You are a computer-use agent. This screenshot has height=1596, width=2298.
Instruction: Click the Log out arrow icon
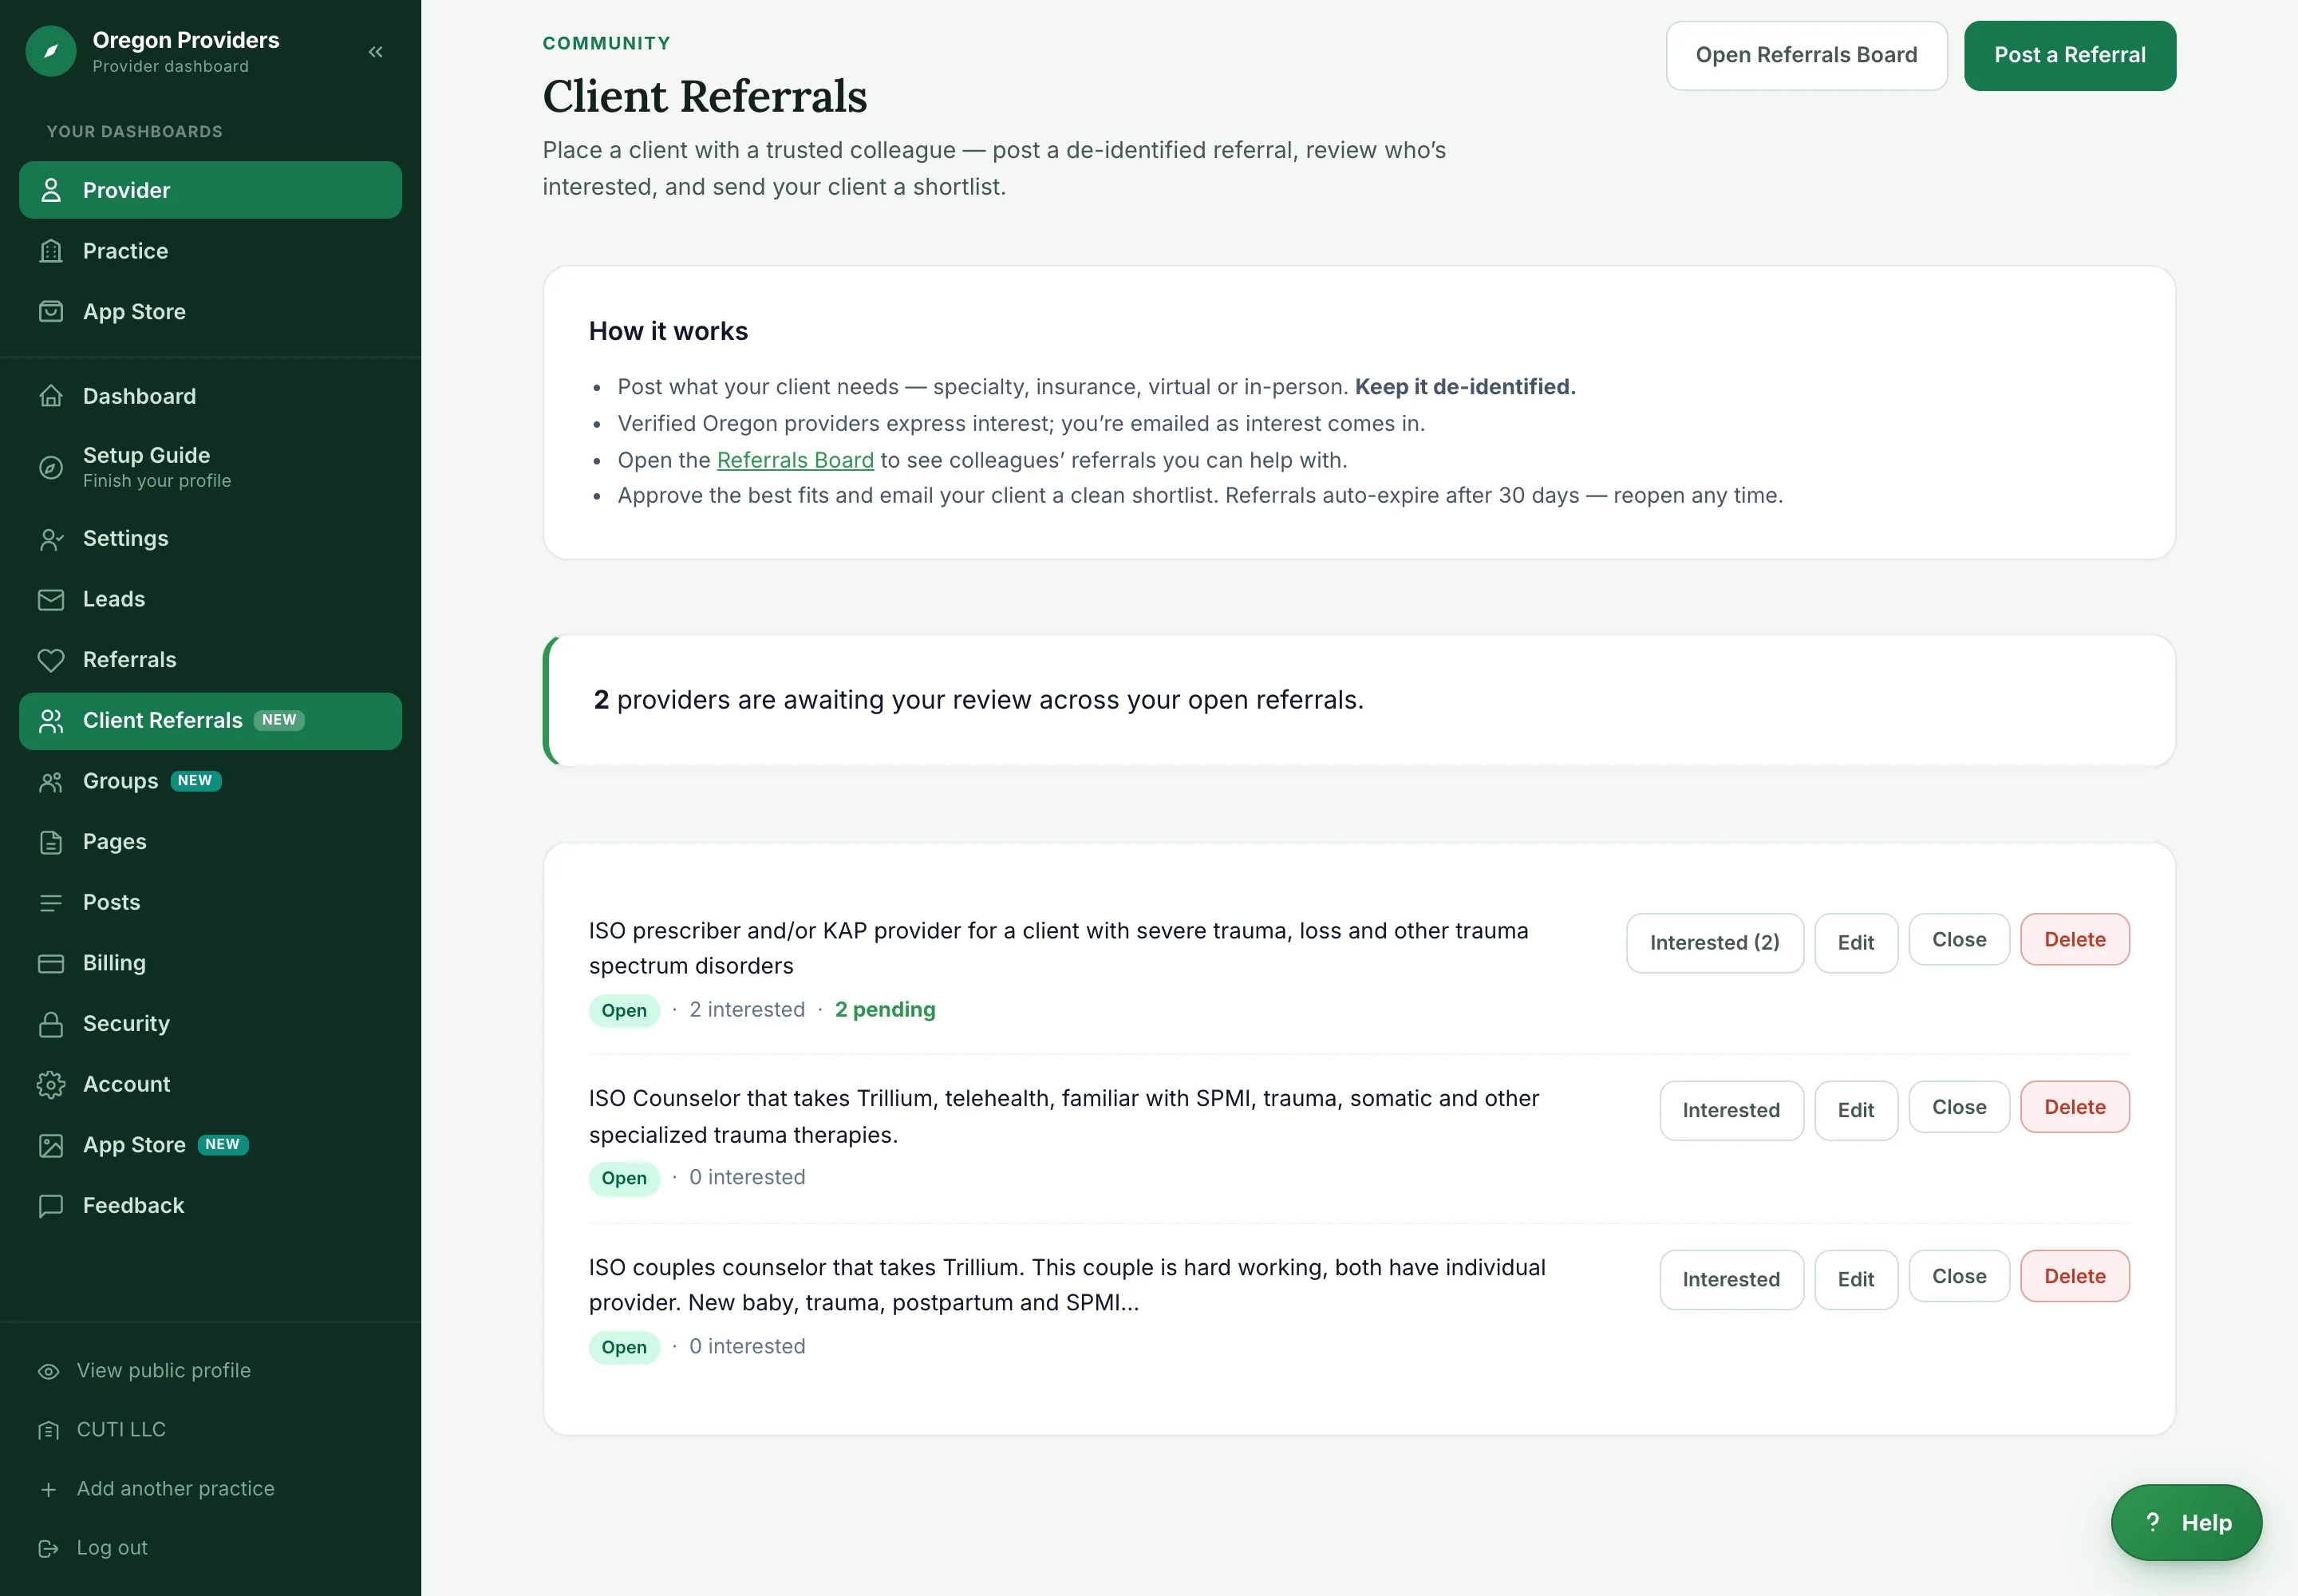(48, 1548)
